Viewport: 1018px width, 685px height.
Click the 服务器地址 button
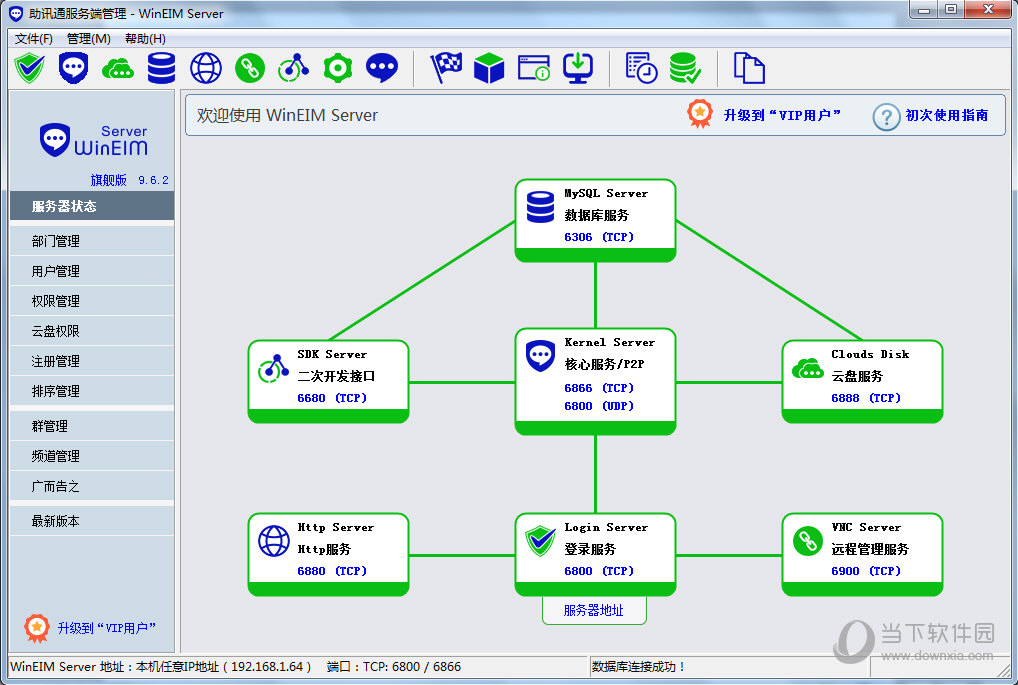594,610
